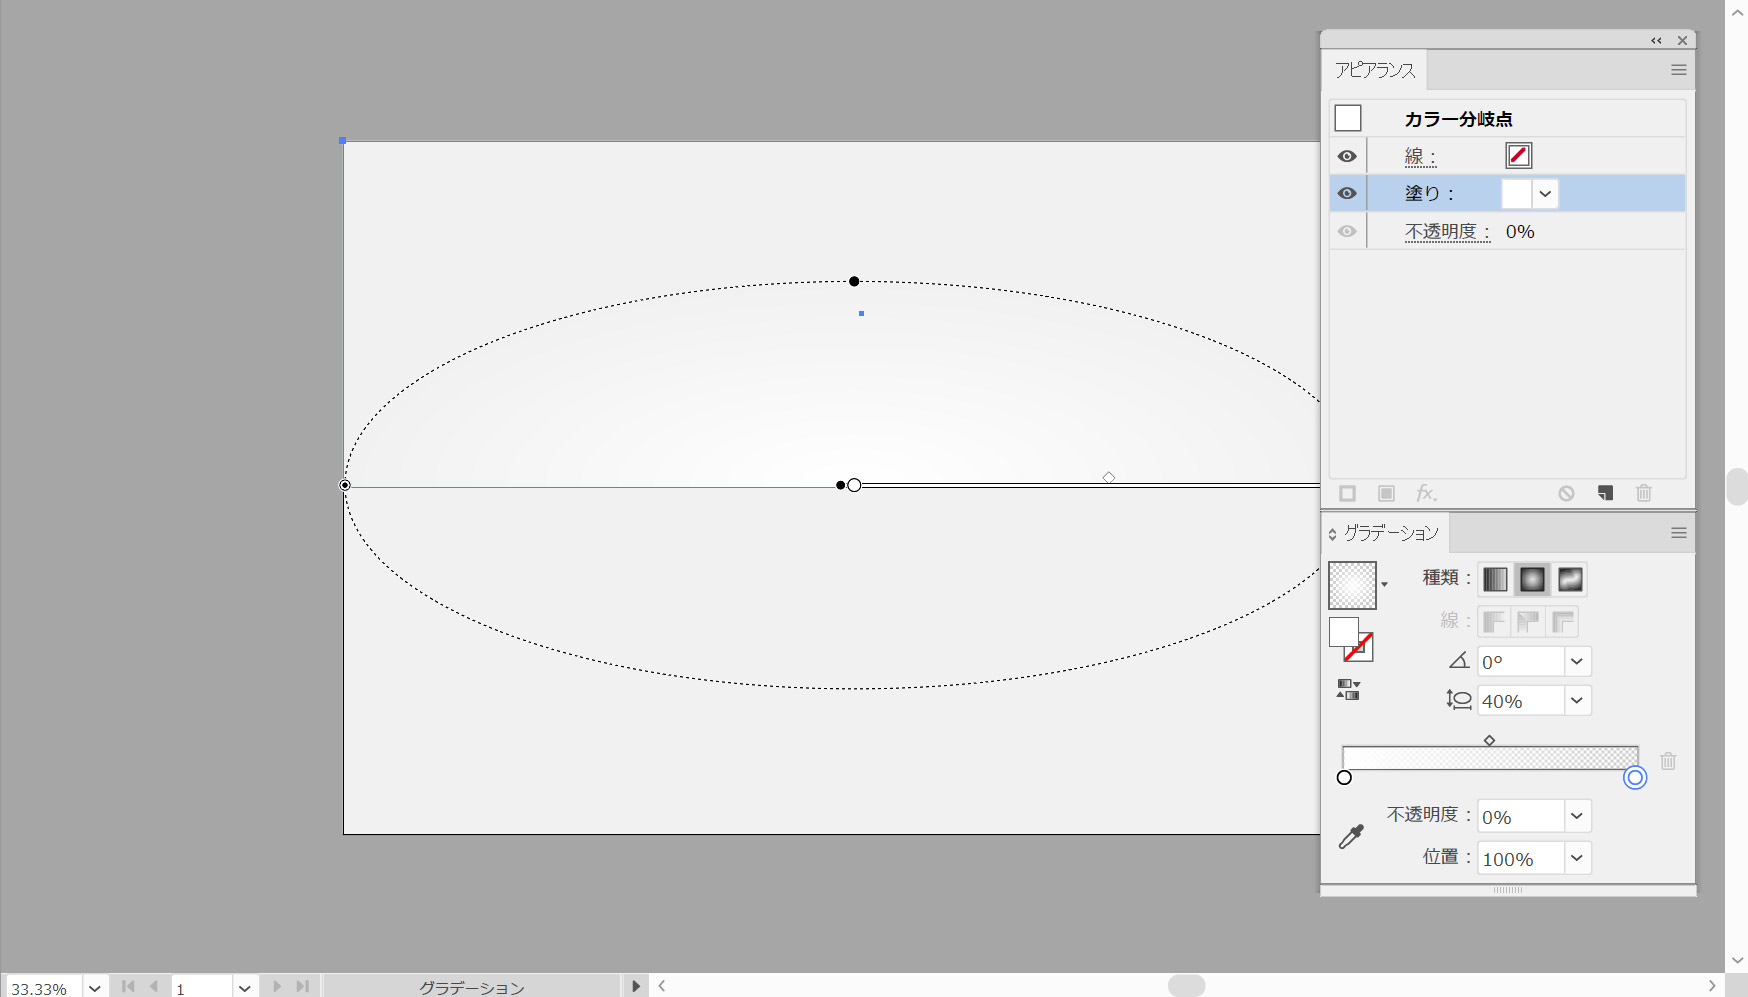This screenshot has height=997, width=1748.
Task: Click the radial gradient type icon
Action: pyautogui.click(x=1532, y=580)
